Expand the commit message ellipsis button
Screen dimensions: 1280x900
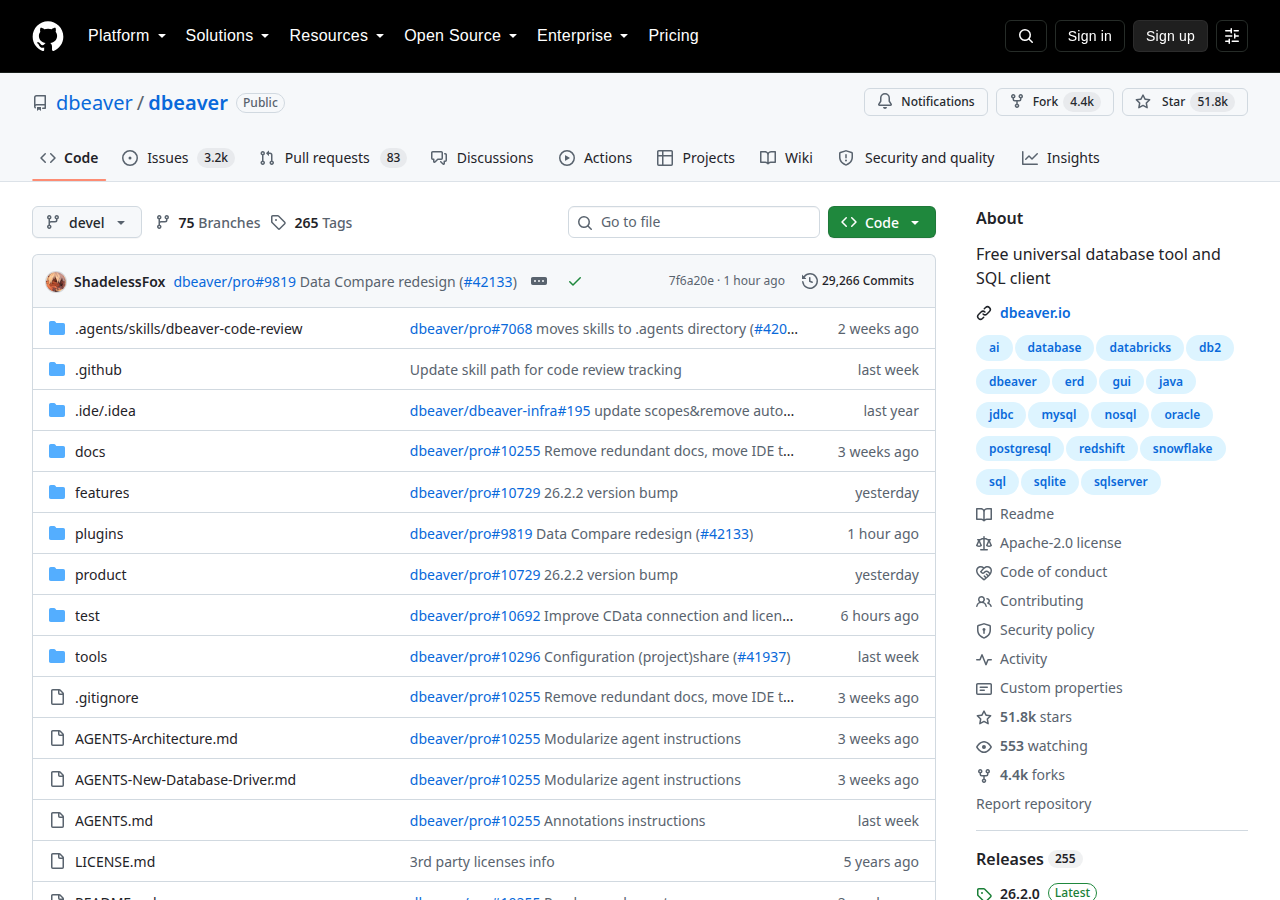click(539, 282)
